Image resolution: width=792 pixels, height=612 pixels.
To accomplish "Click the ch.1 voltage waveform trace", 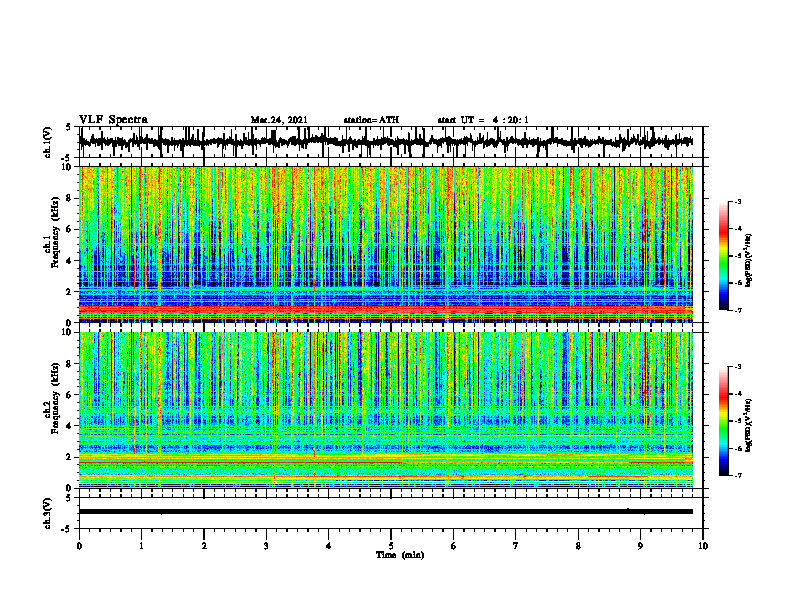I will [386, 142].
